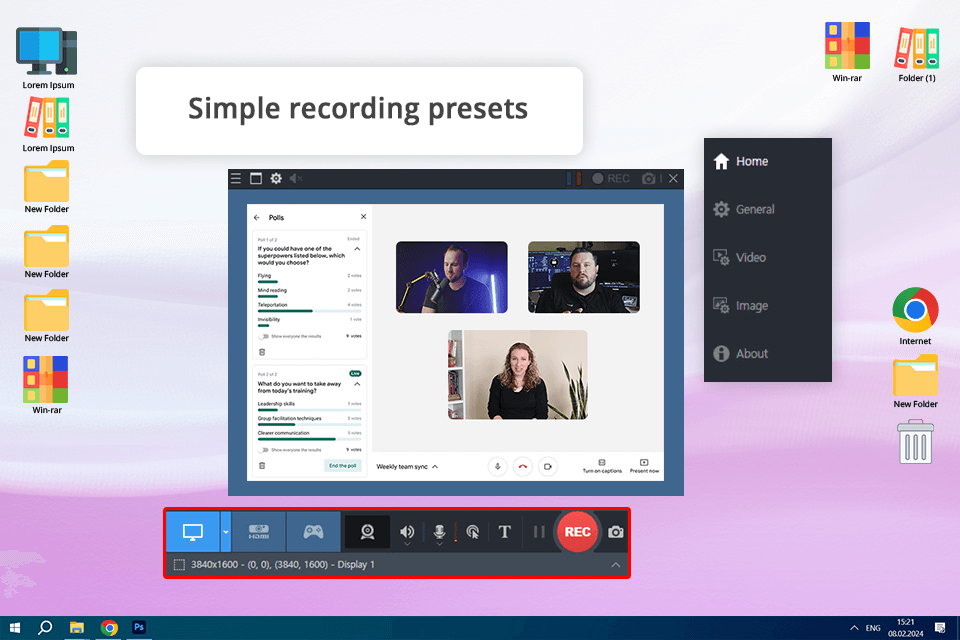Delete poll 2 with its trash icon
Screen dimensions: 960x640
(x=262, y=465)
